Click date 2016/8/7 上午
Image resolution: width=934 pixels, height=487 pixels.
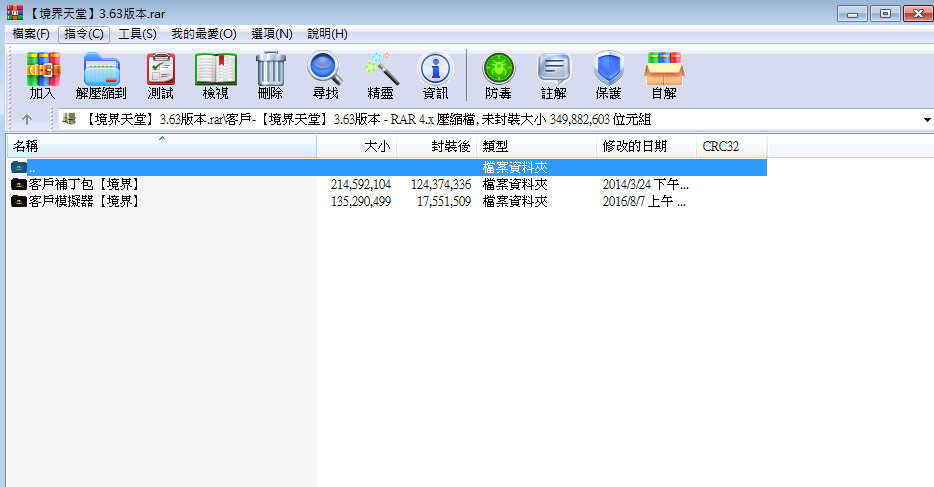644,202
